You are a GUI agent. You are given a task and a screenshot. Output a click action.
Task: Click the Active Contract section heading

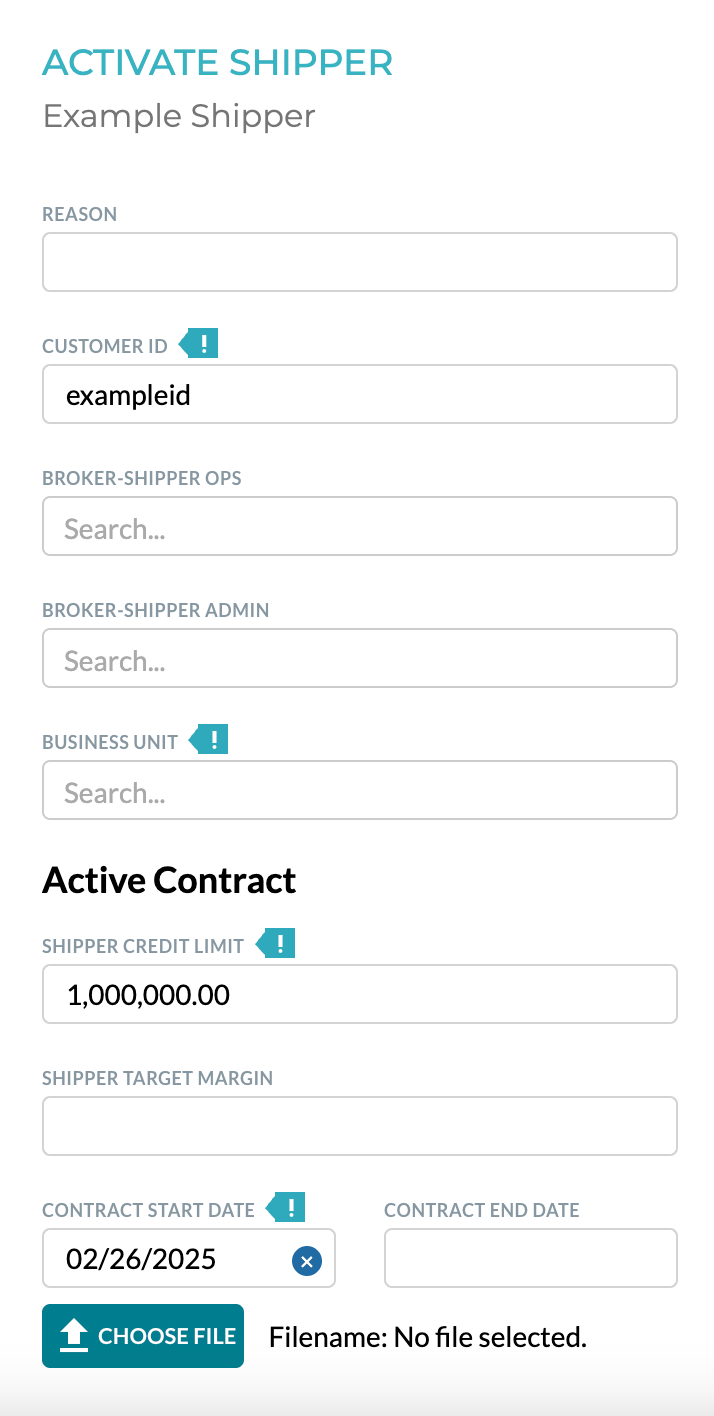tap(169, 880)
